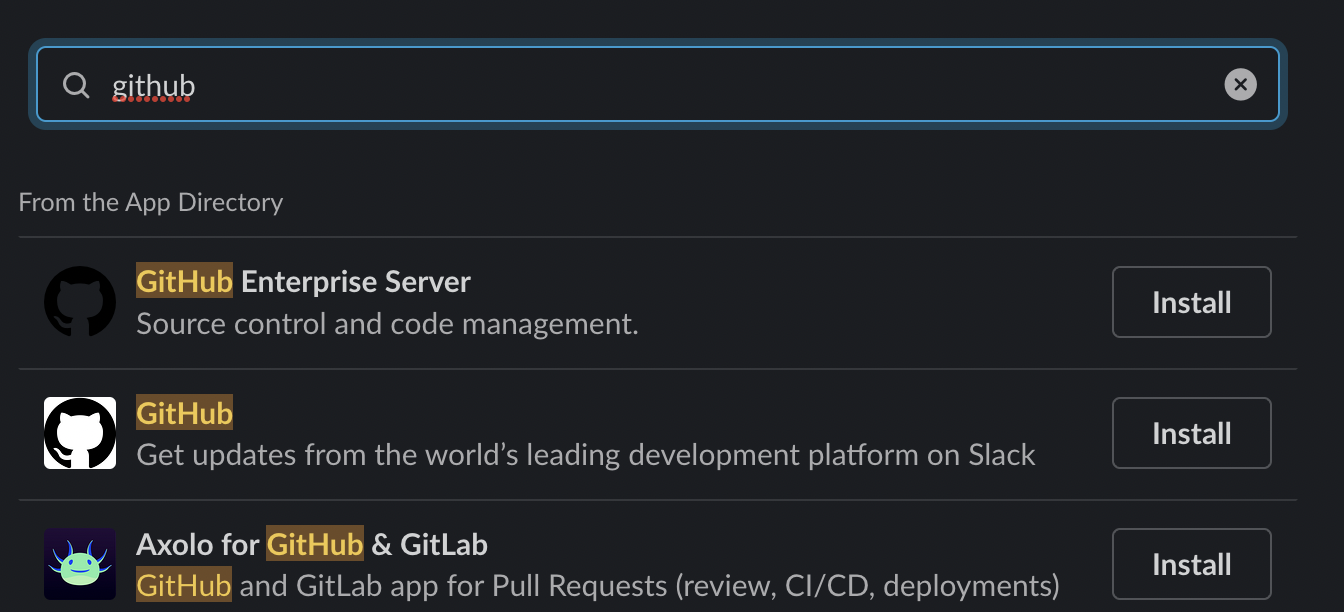The height and width of the screenshot is (612, 1344).
Task: Click the search field containing github
Action: (658, 85)
